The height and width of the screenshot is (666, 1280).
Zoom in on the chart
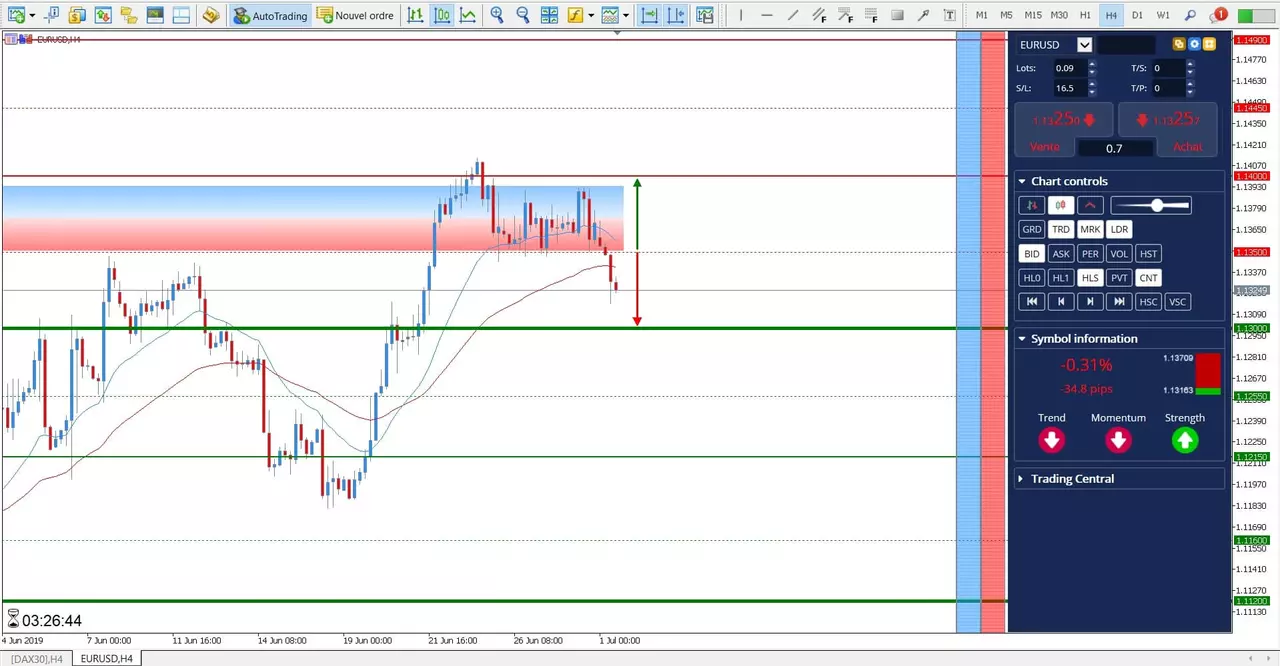point(497,15)
